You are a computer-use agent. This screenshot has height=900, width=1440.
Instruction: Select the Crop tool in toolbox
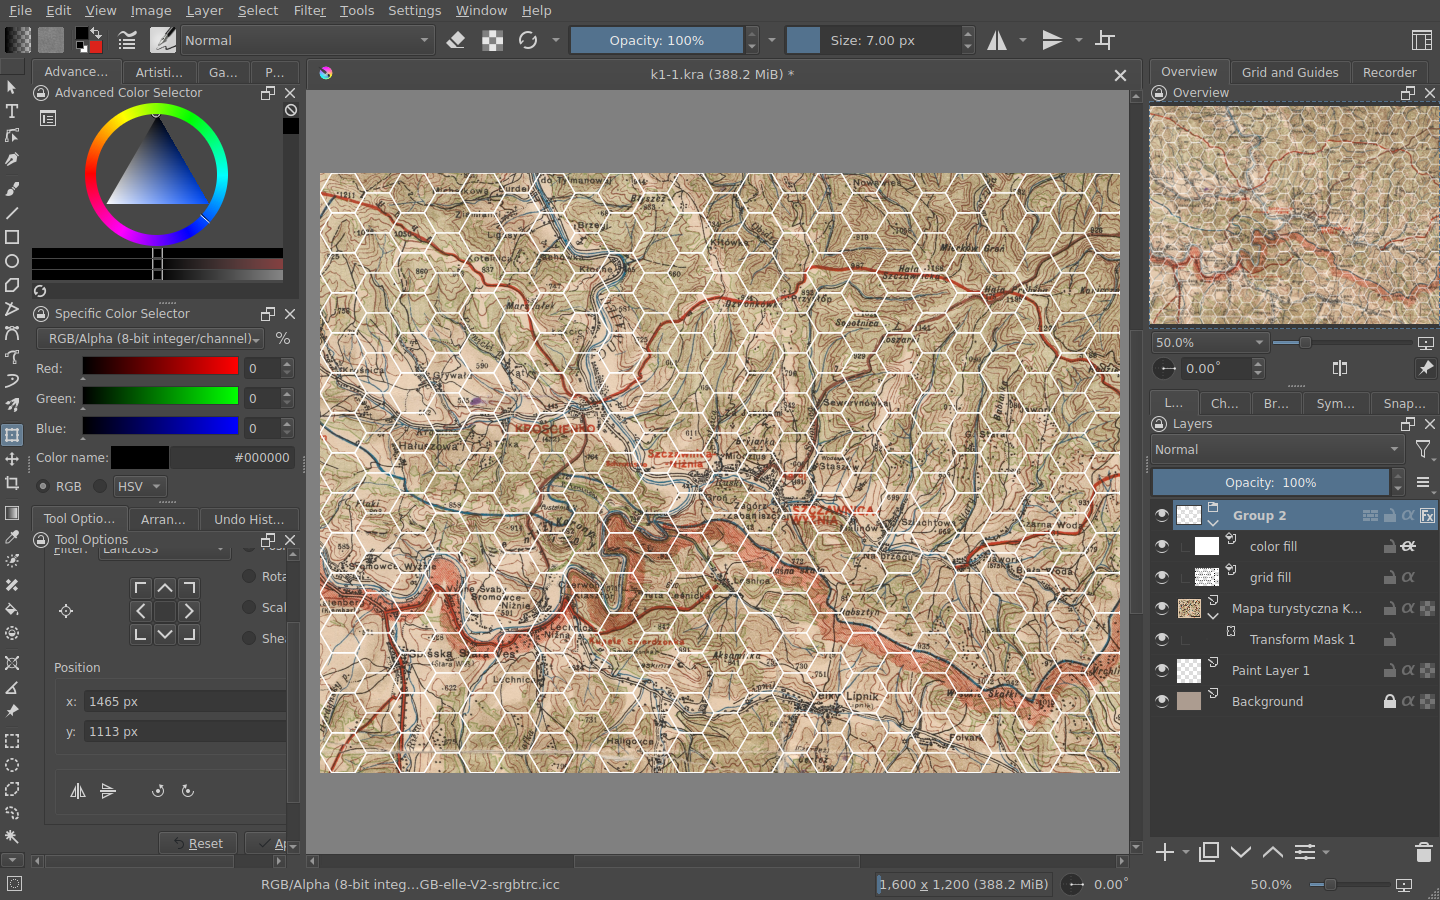[x=12, y=483]
